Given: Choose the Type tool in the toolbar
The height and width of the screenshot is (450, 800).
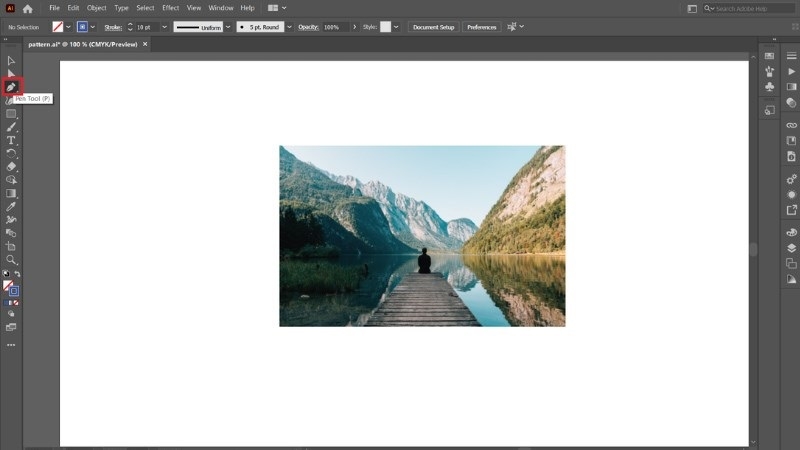Looking at the screenshot, I should pos(12,140).
